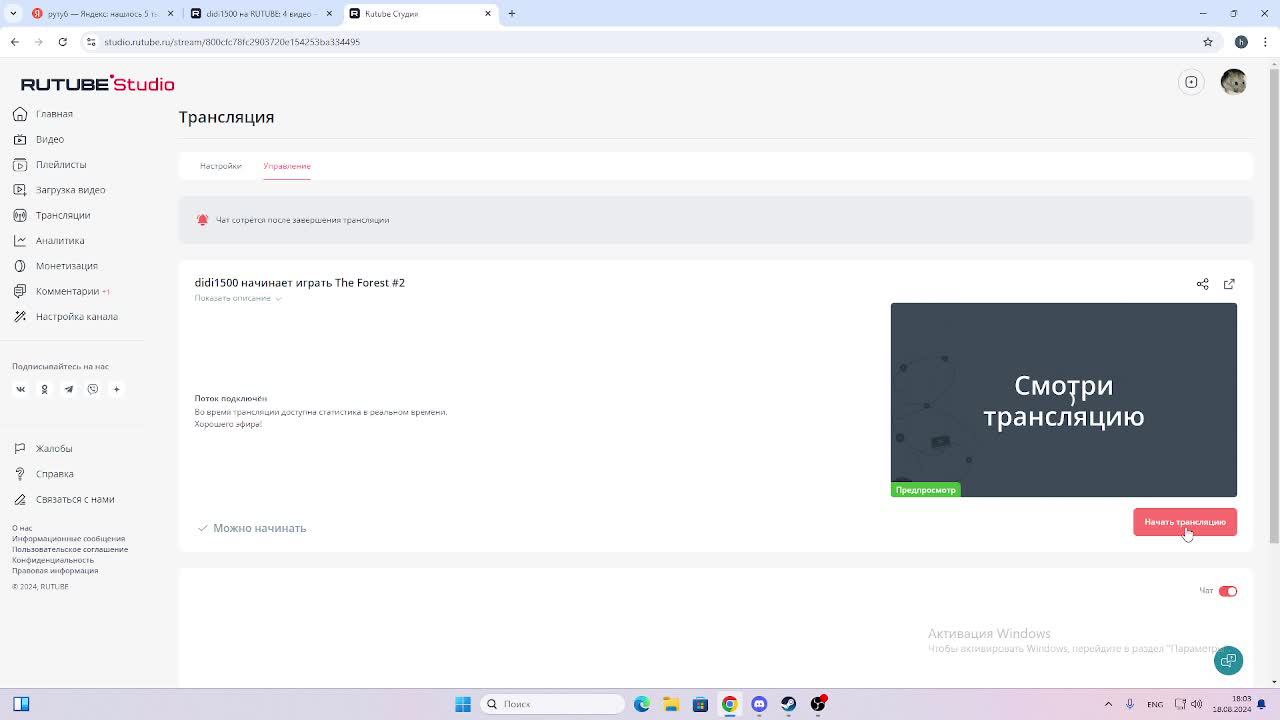Screen dimensions: 1280x720
Task: Open the support chat bubble button
Action: click(1228, 660)
